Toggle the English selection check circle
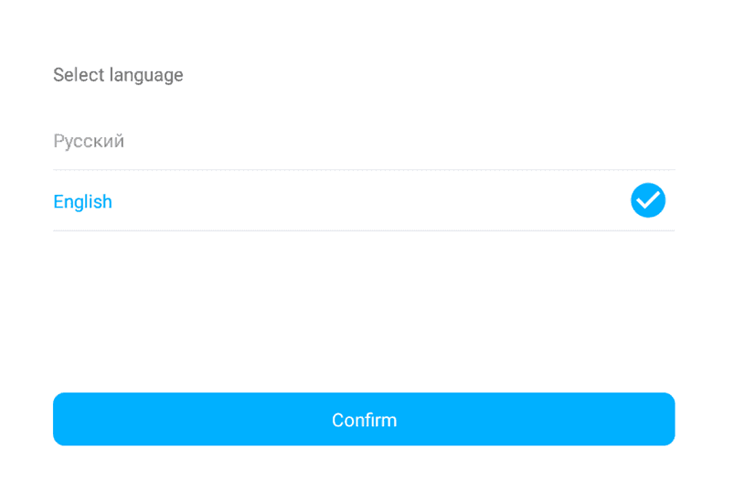734x493 pixels. pos(648,201)
